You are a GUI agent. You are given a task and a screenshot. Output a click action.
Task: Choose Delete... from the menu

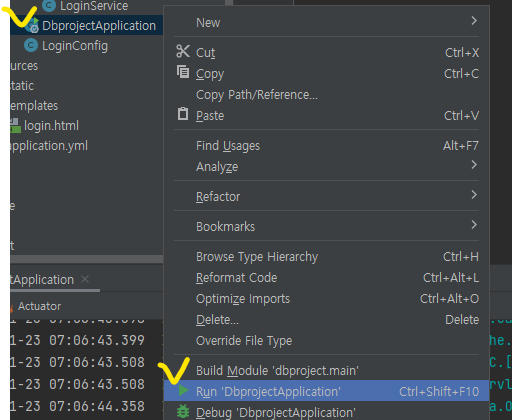coord(326,320)
